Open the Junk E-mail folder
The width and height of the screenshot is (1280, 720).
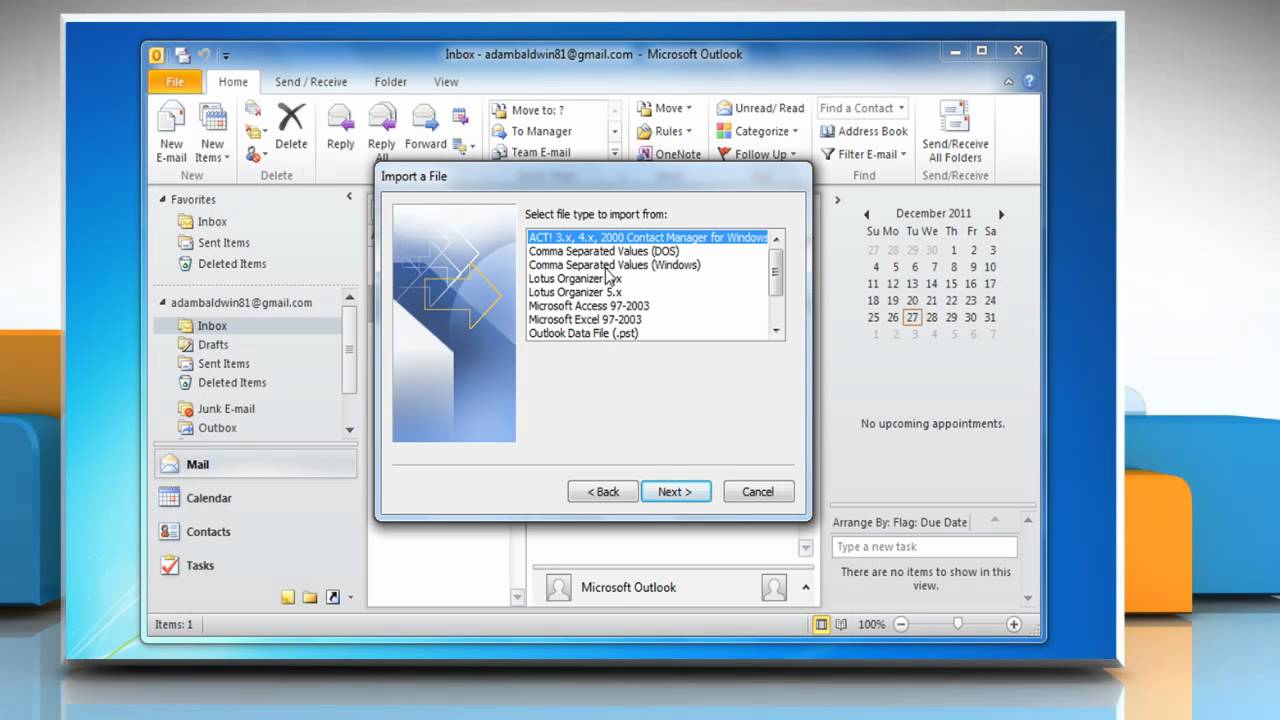click(x=226, y=408)
